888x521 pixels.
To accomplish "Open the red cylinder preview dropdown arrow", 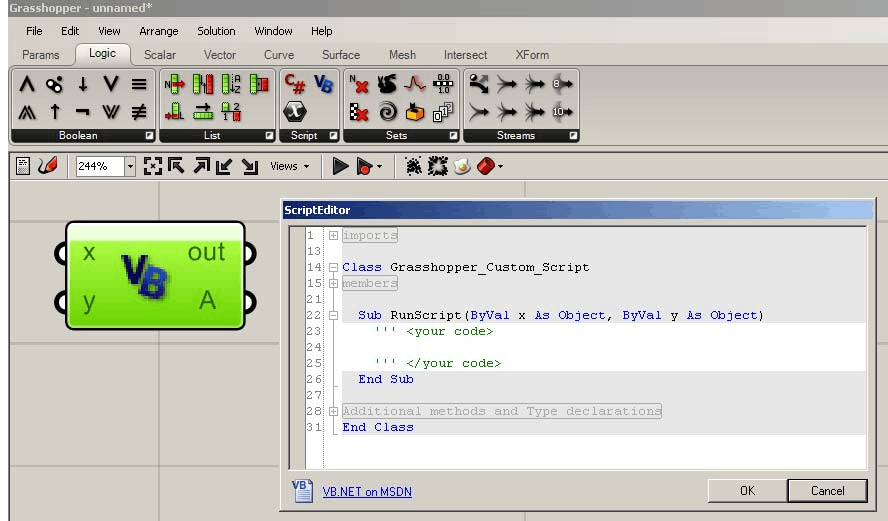I will click(x=501, y=166).
